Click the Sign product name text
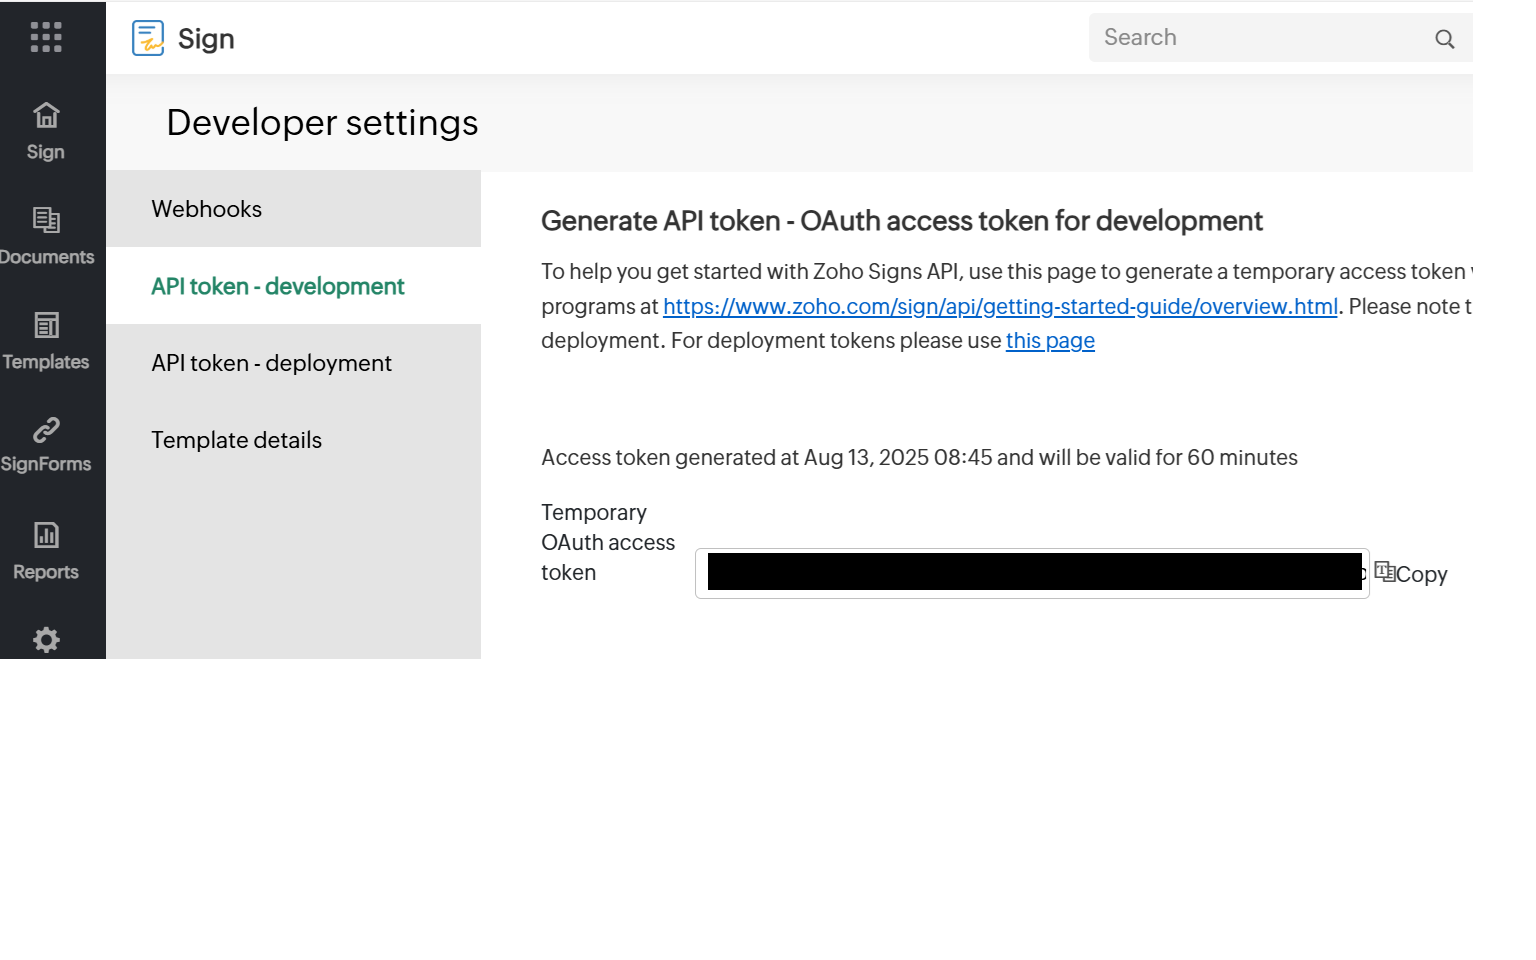The image size is (1536, 960). click(206, 39)
